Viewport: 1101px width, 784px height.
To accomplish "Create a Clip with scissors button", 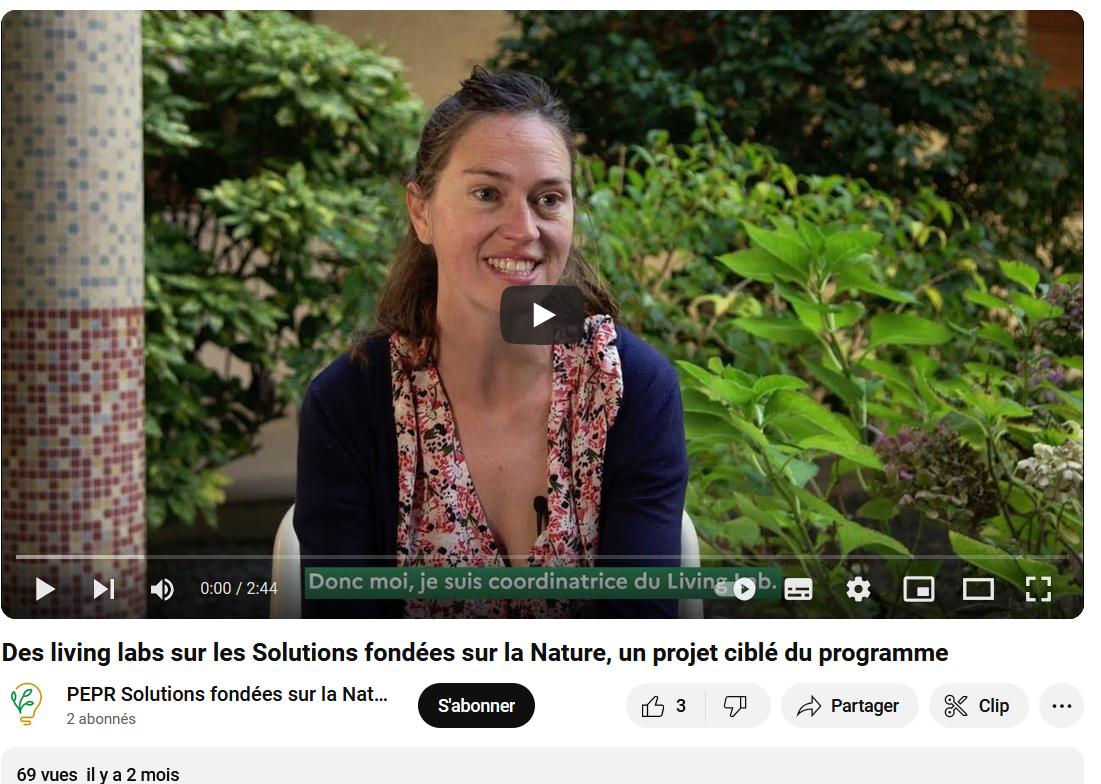I will pyautogui.click(x=979, y=705).
